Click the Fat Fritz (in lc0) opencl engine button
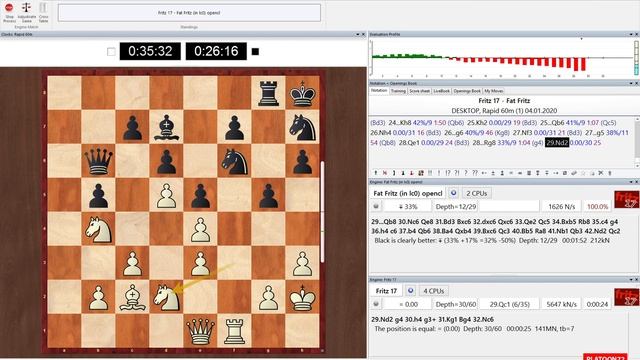Image resolution: width=640 pixels, height=360 pixels. pyautogui.click(x=408, y=193)
